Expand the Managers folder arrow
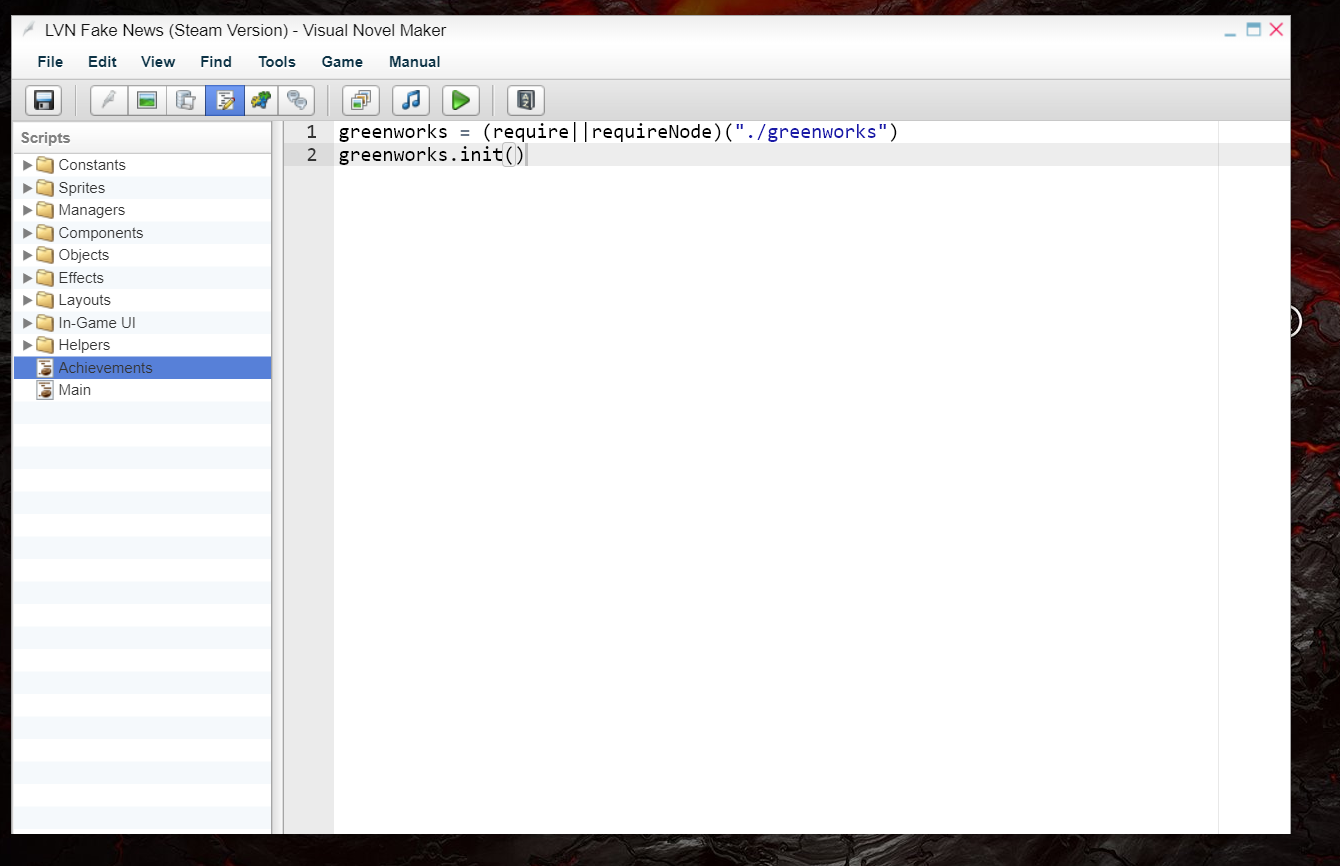 (x=27, y=210)
